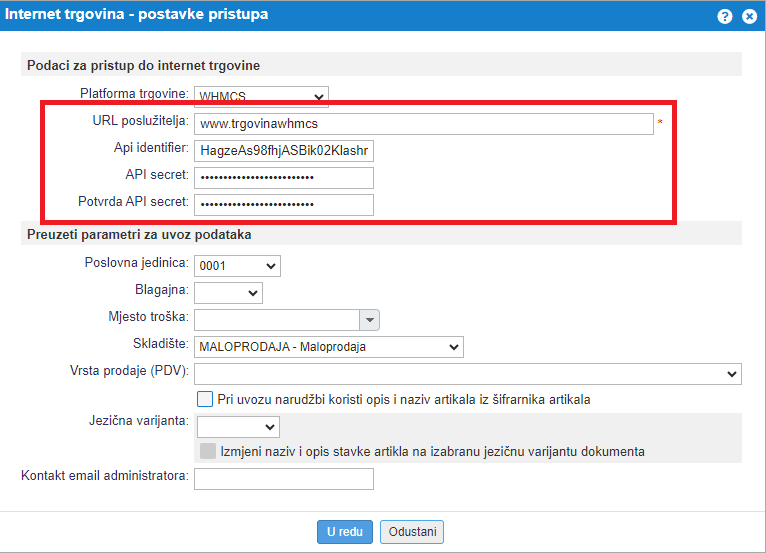Open the Jezična varijanta dropdown
This screenshot has height=553, width=766.
237,427
